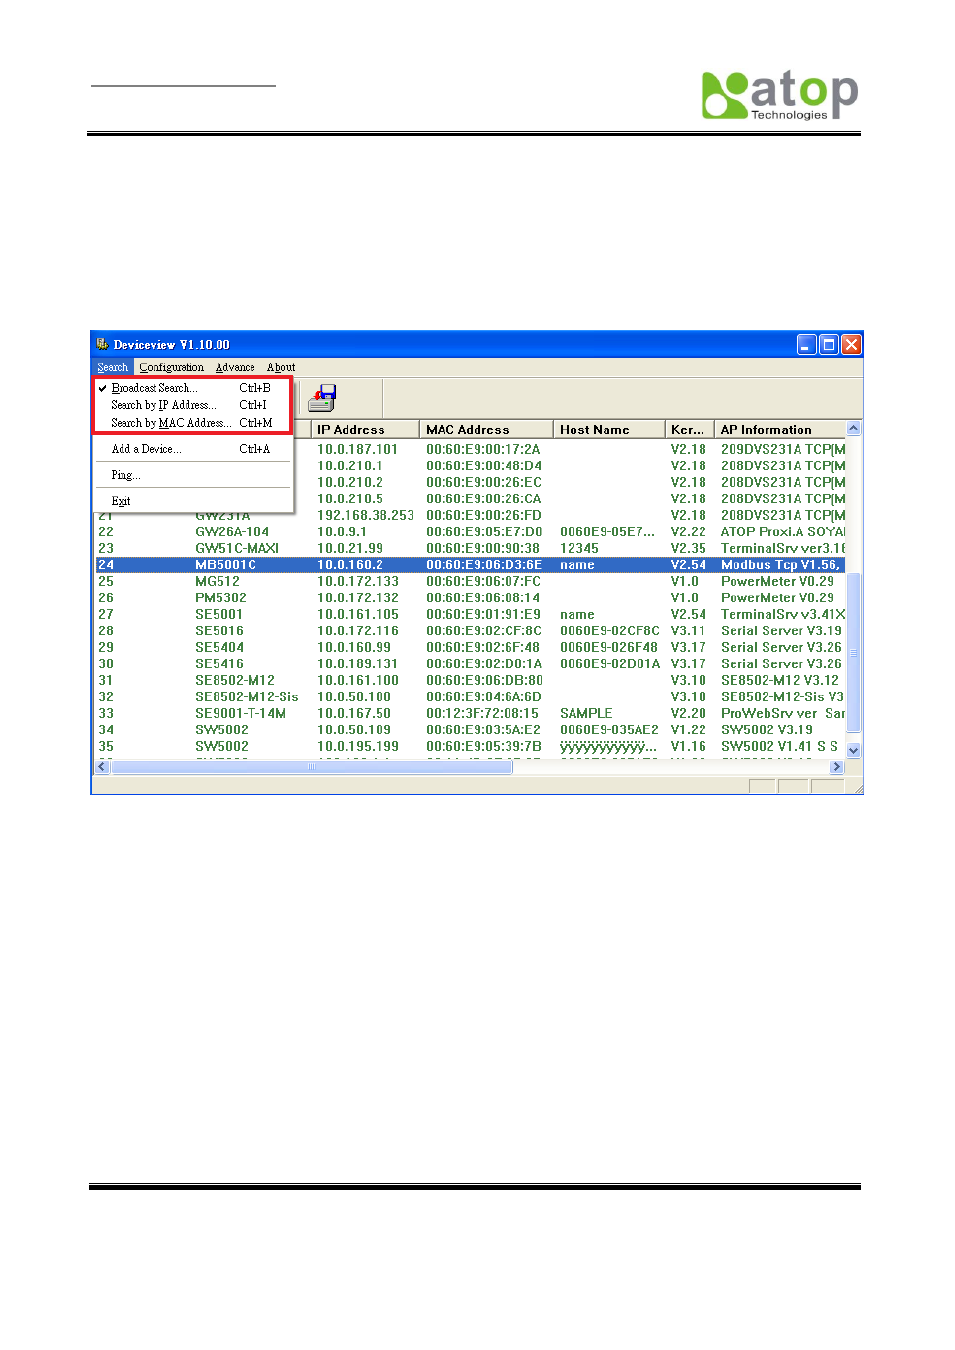Screen dimensions: 955x1350
Task: Click row number 30
Action: tap(106, 664)
